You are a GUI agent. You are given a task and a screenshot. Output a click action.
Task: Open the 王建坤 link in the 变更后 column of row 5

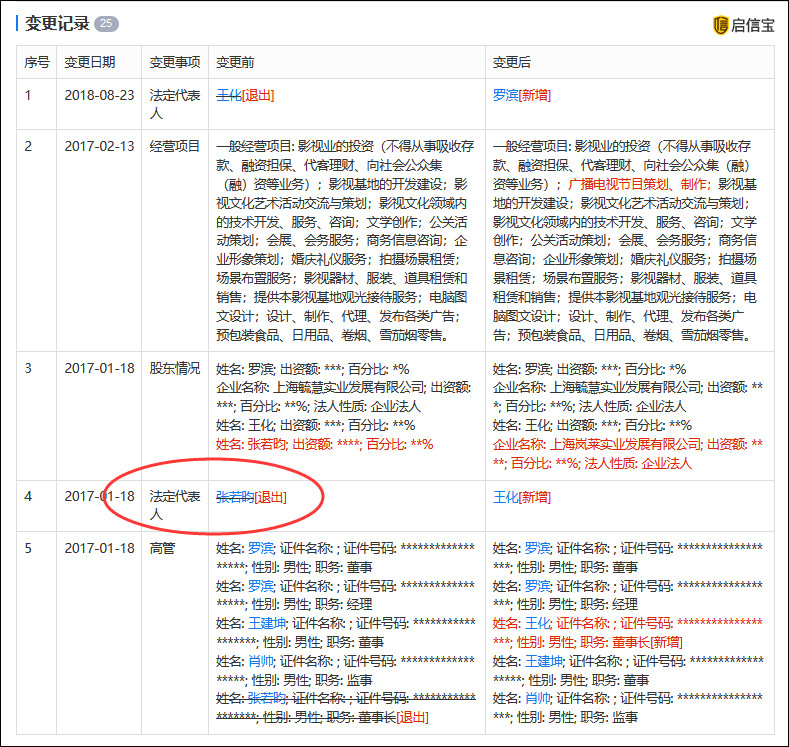pos(544,660)
